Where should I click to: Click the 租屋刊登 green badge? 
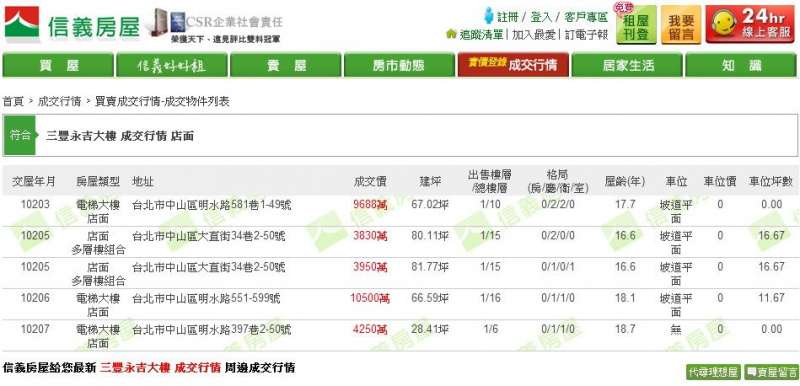(x=636, y=24)
